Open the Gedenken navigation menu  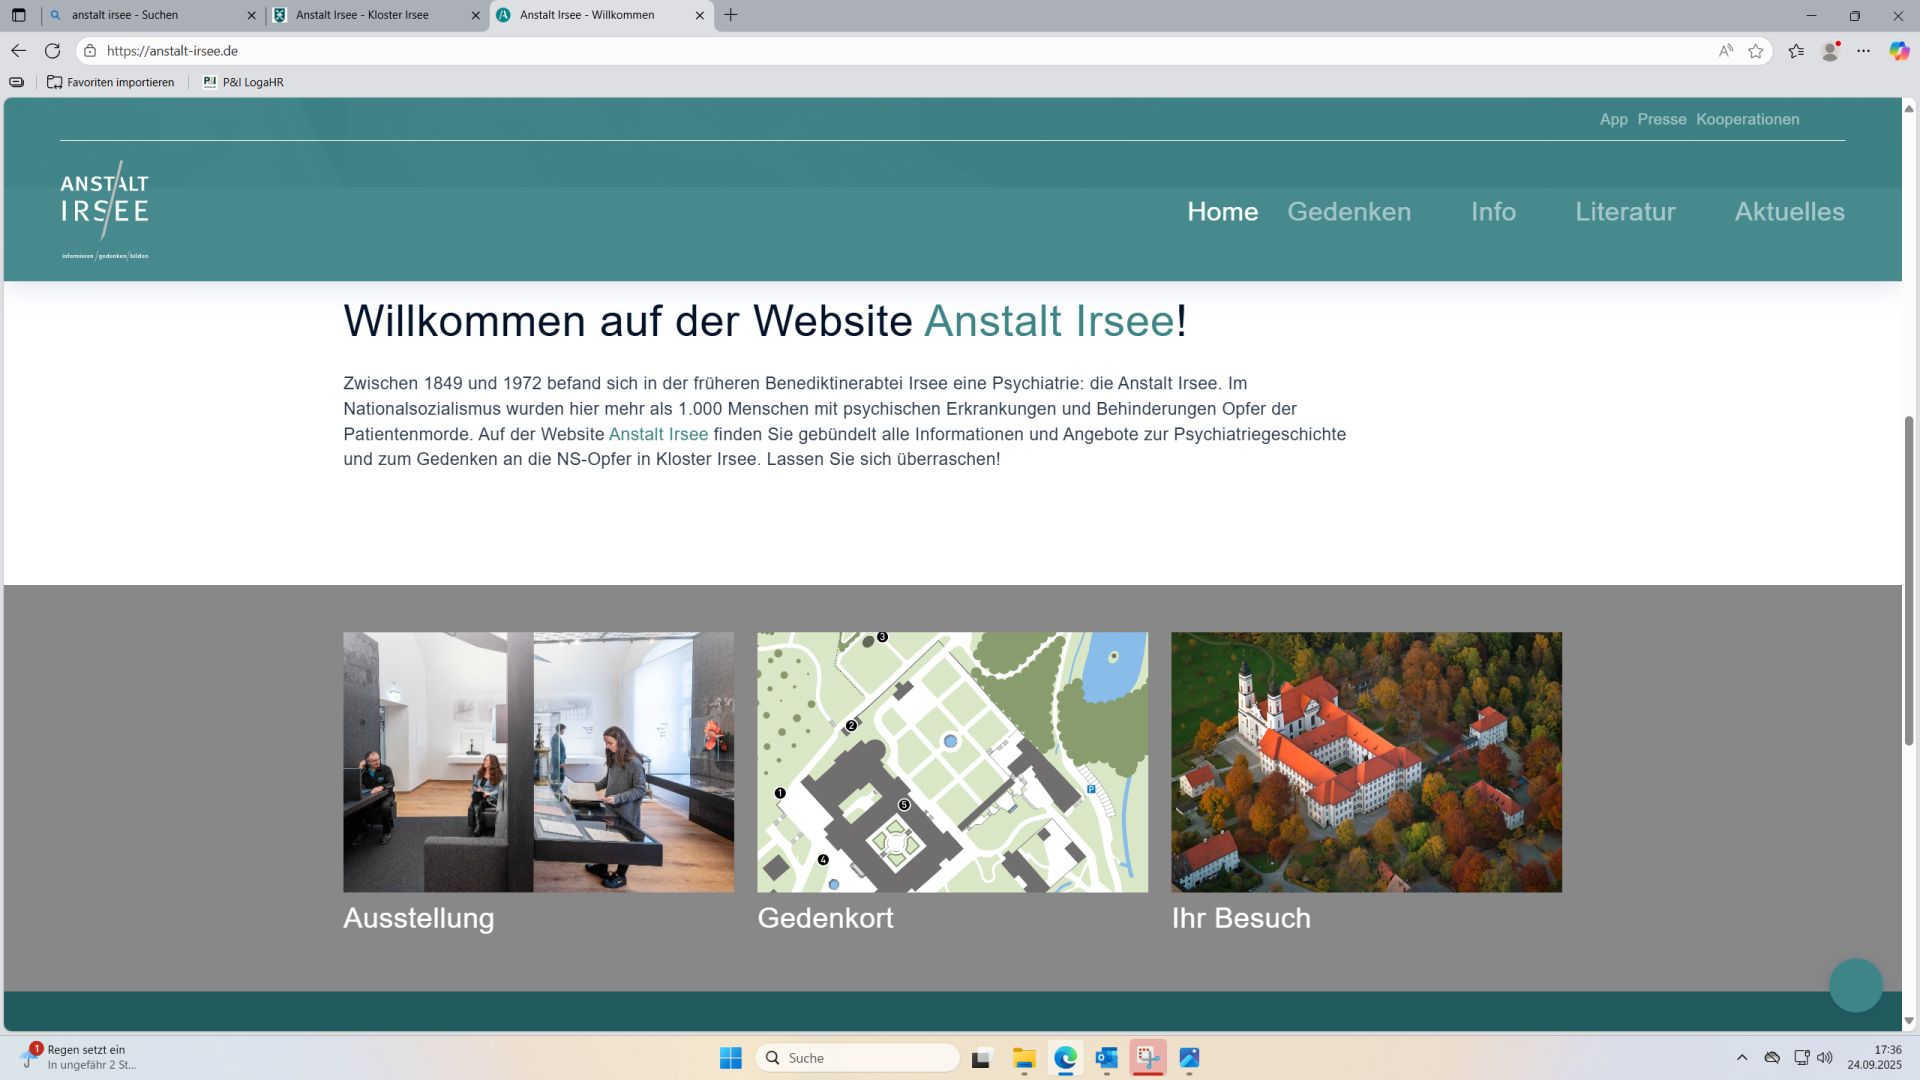pos(1349,212)
